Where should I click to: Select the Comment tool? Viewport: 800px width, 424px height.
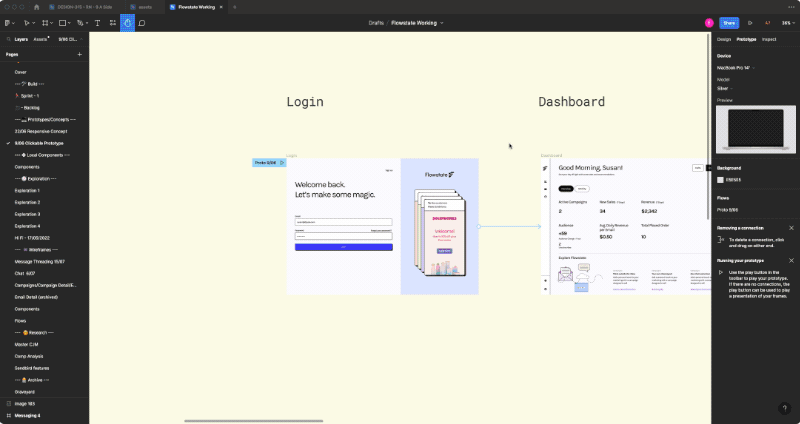(142, 23)
